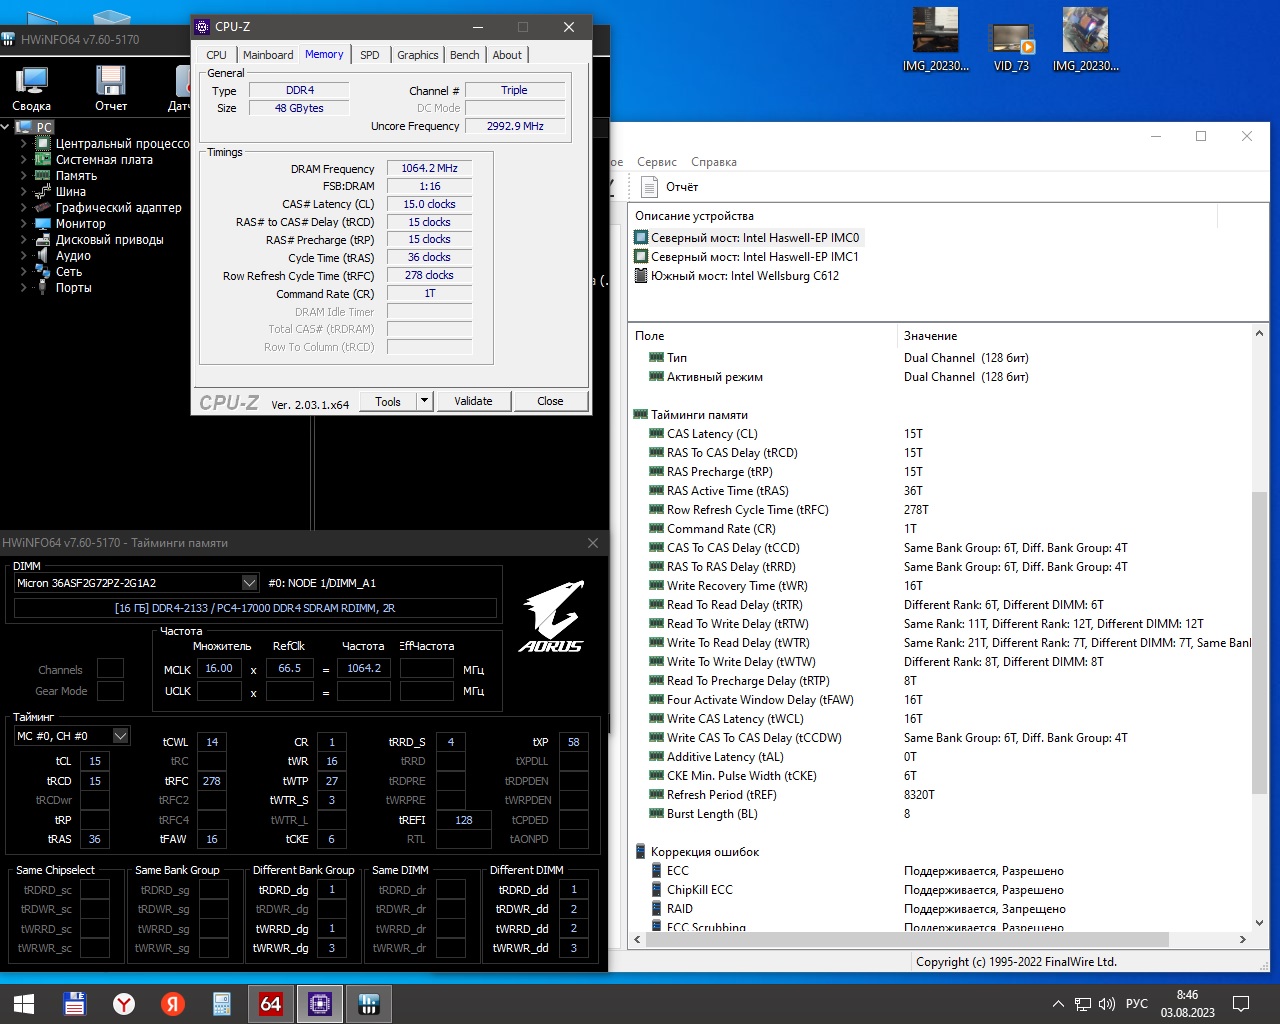Screen dimensions: 1280x1024
Task: Click the Коррекция ошибок section icon
Action: point(640,852)
